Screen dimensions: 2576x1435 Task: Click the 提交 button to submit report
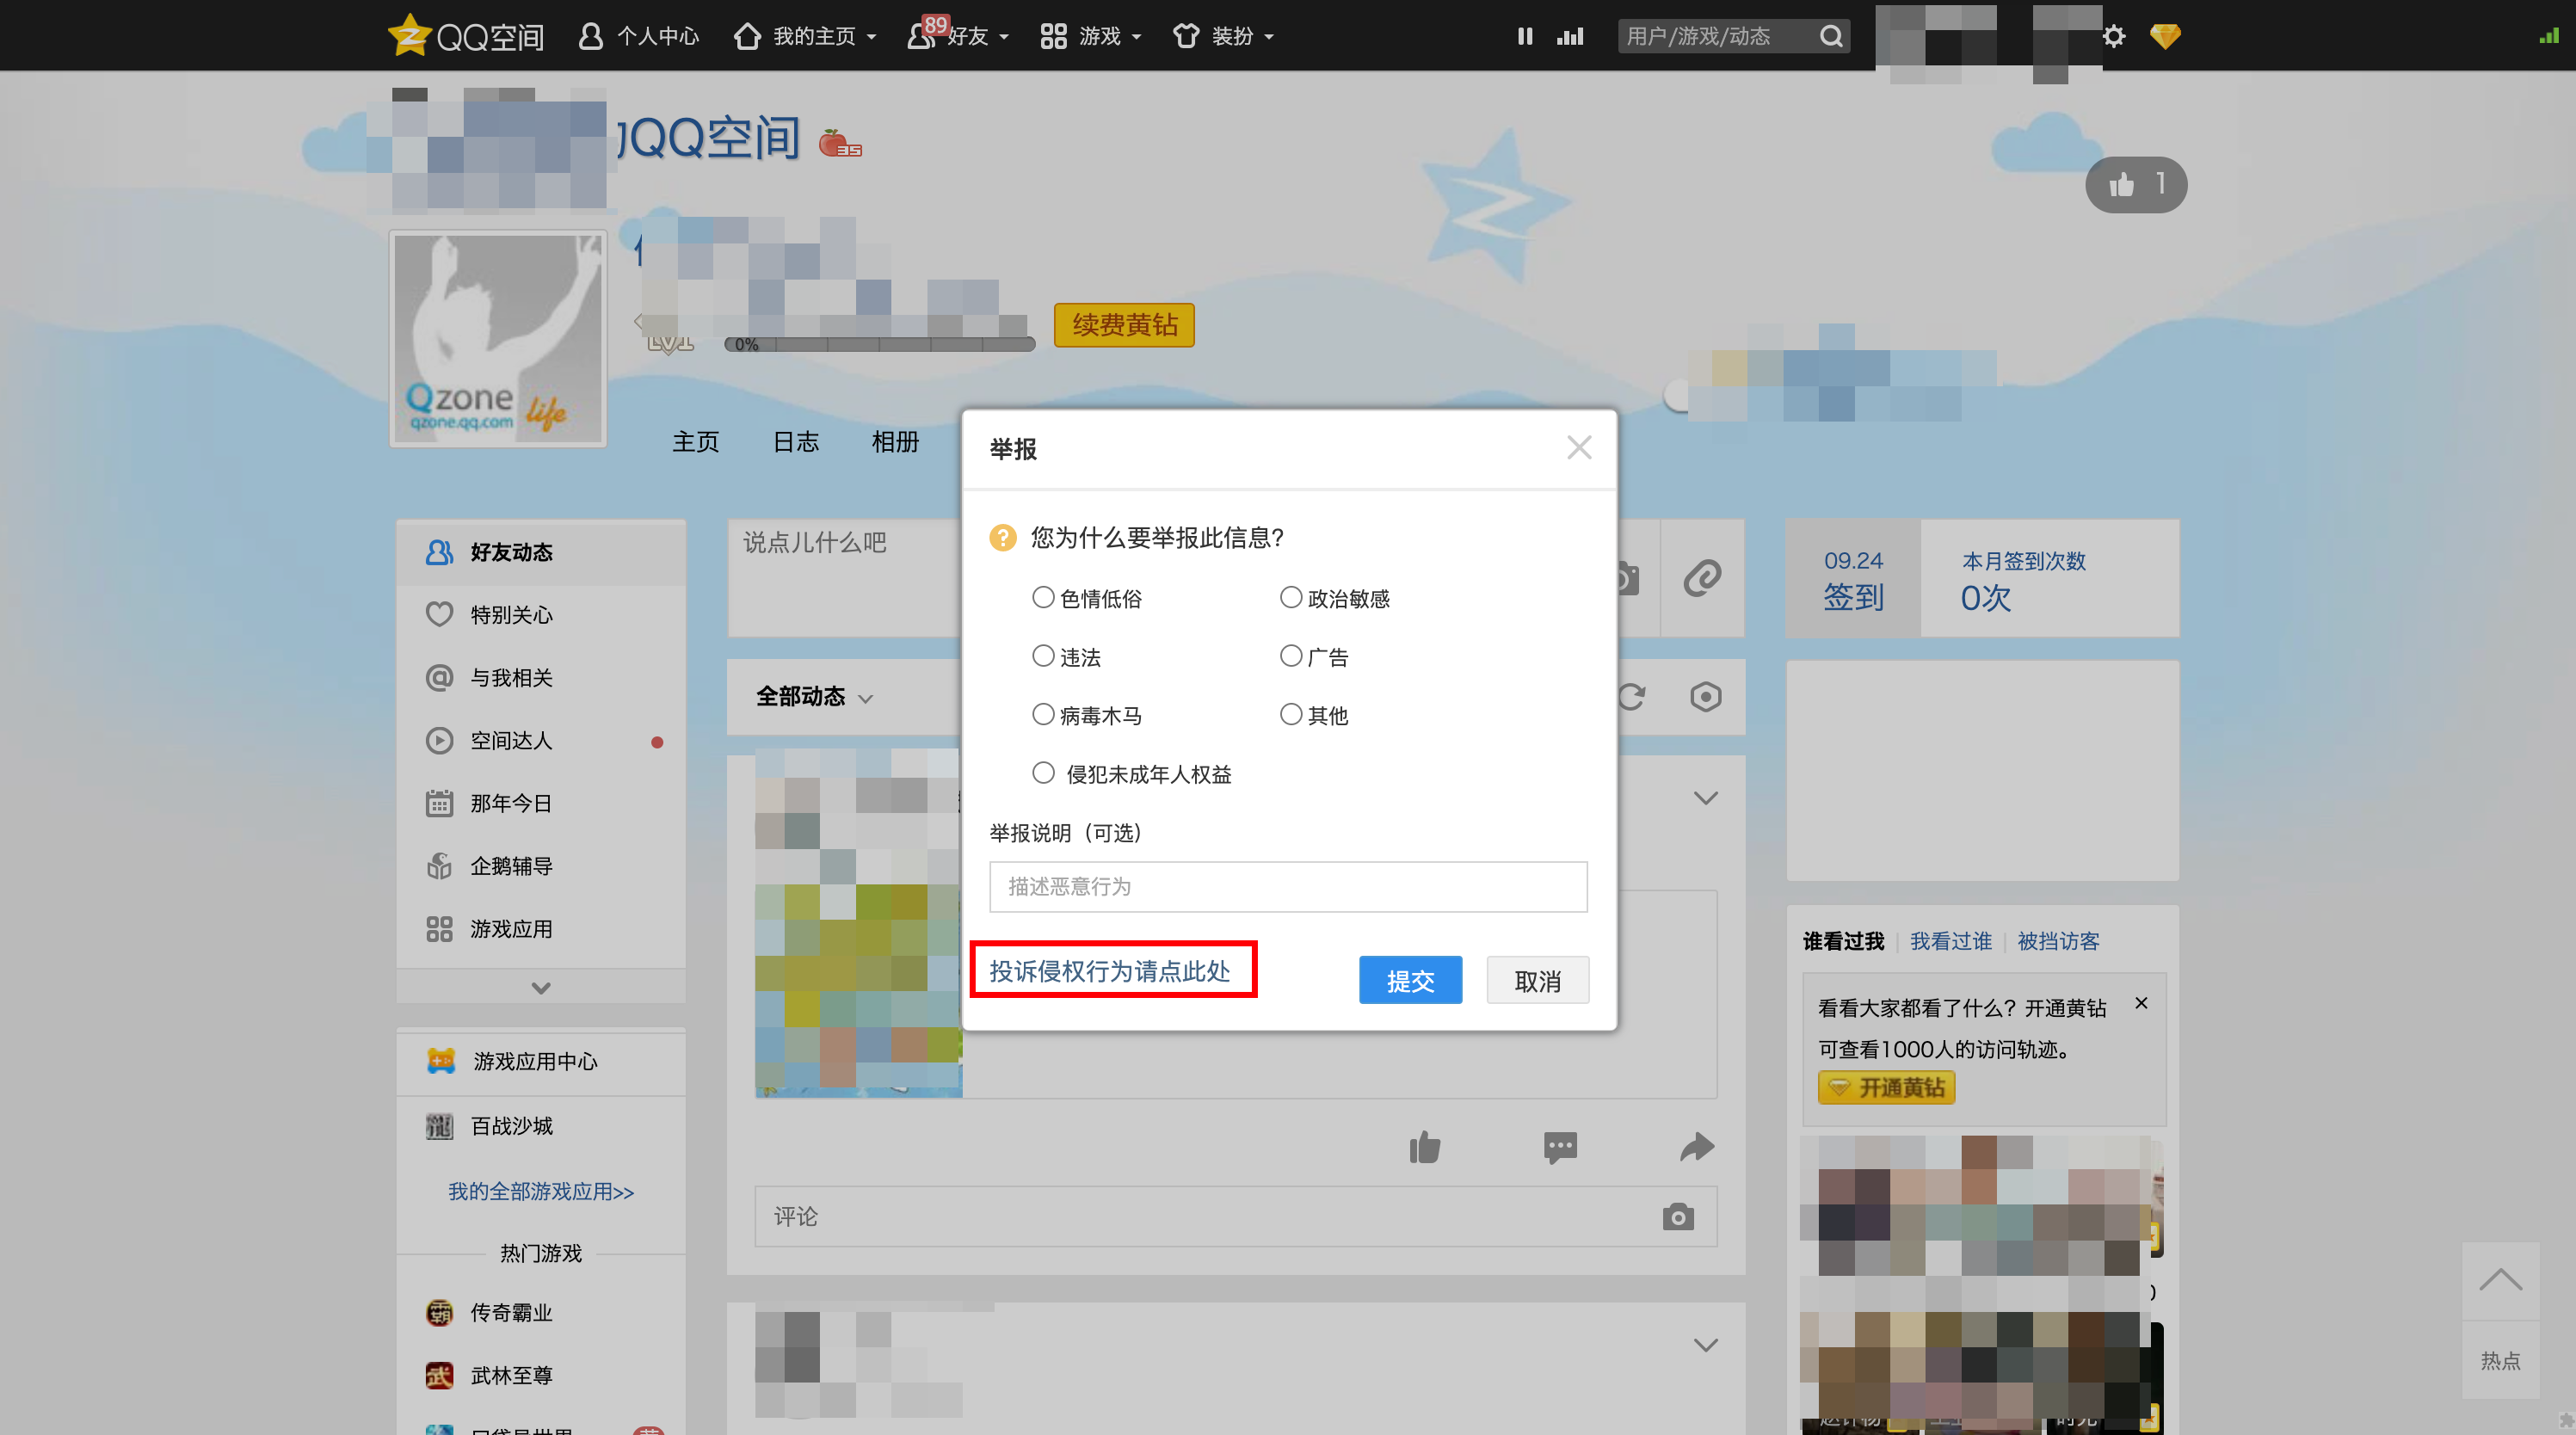pos(1410,980)
